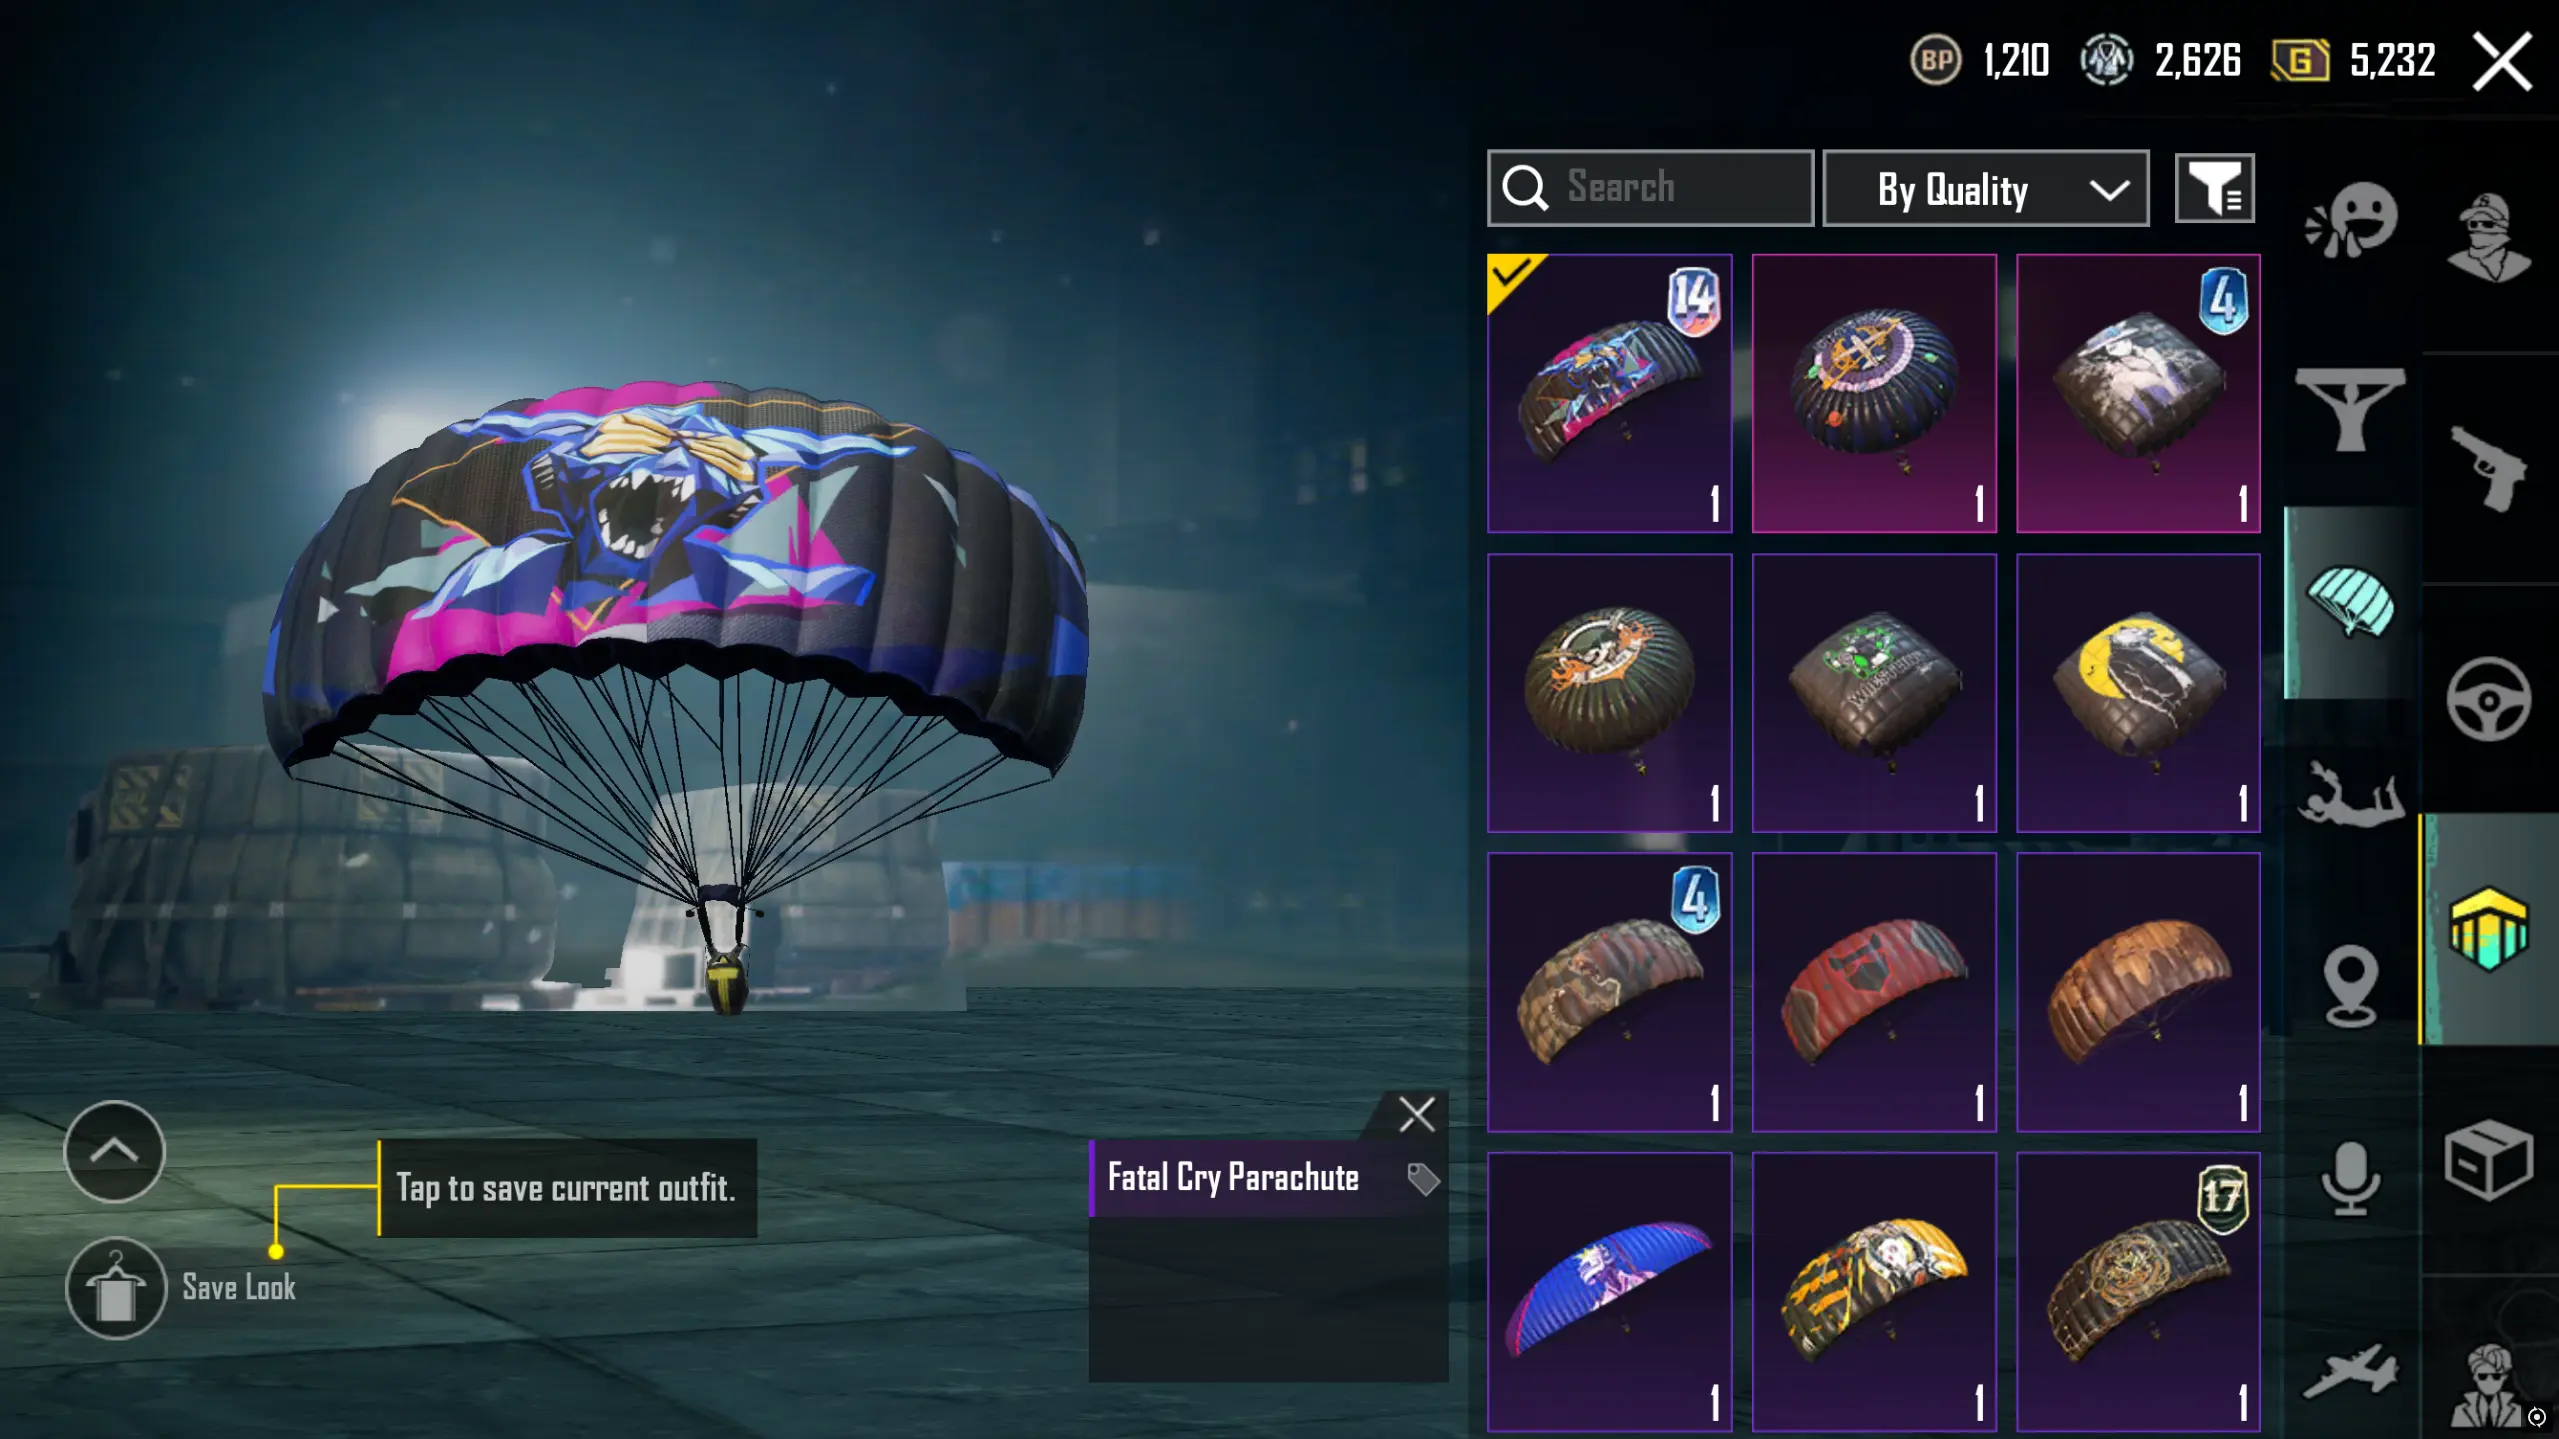The image size is (2559, 1439).
Task: Open the item filter funnel icon
Action: pos(2214,188)
